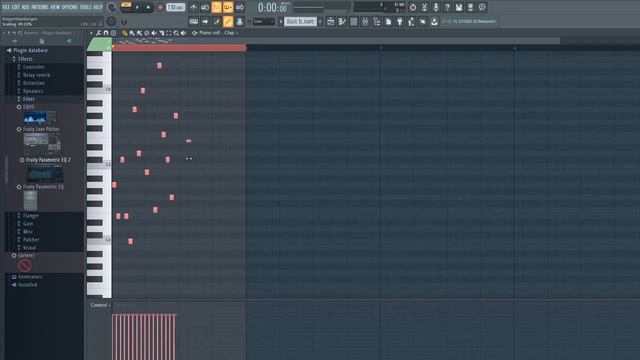The image size is (640, 360).
Task: Open the Browser view icon
Action: click(x=376, y=21)
